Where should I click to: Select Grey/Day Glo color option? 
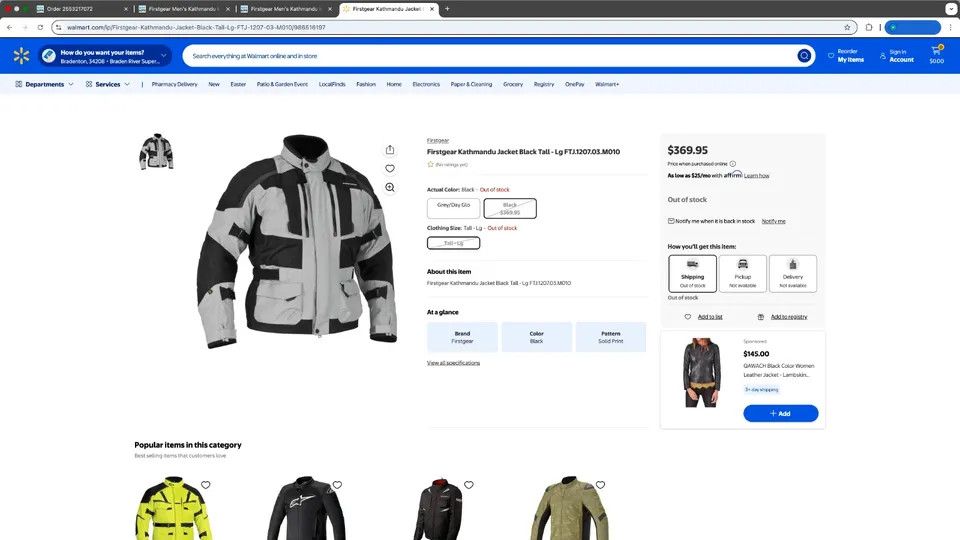454,208
